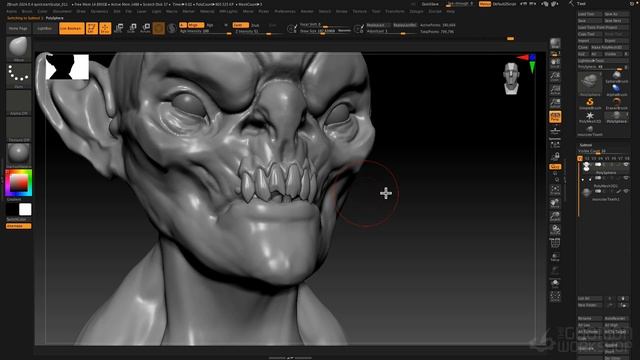Open the Help menu

point(450,11)
